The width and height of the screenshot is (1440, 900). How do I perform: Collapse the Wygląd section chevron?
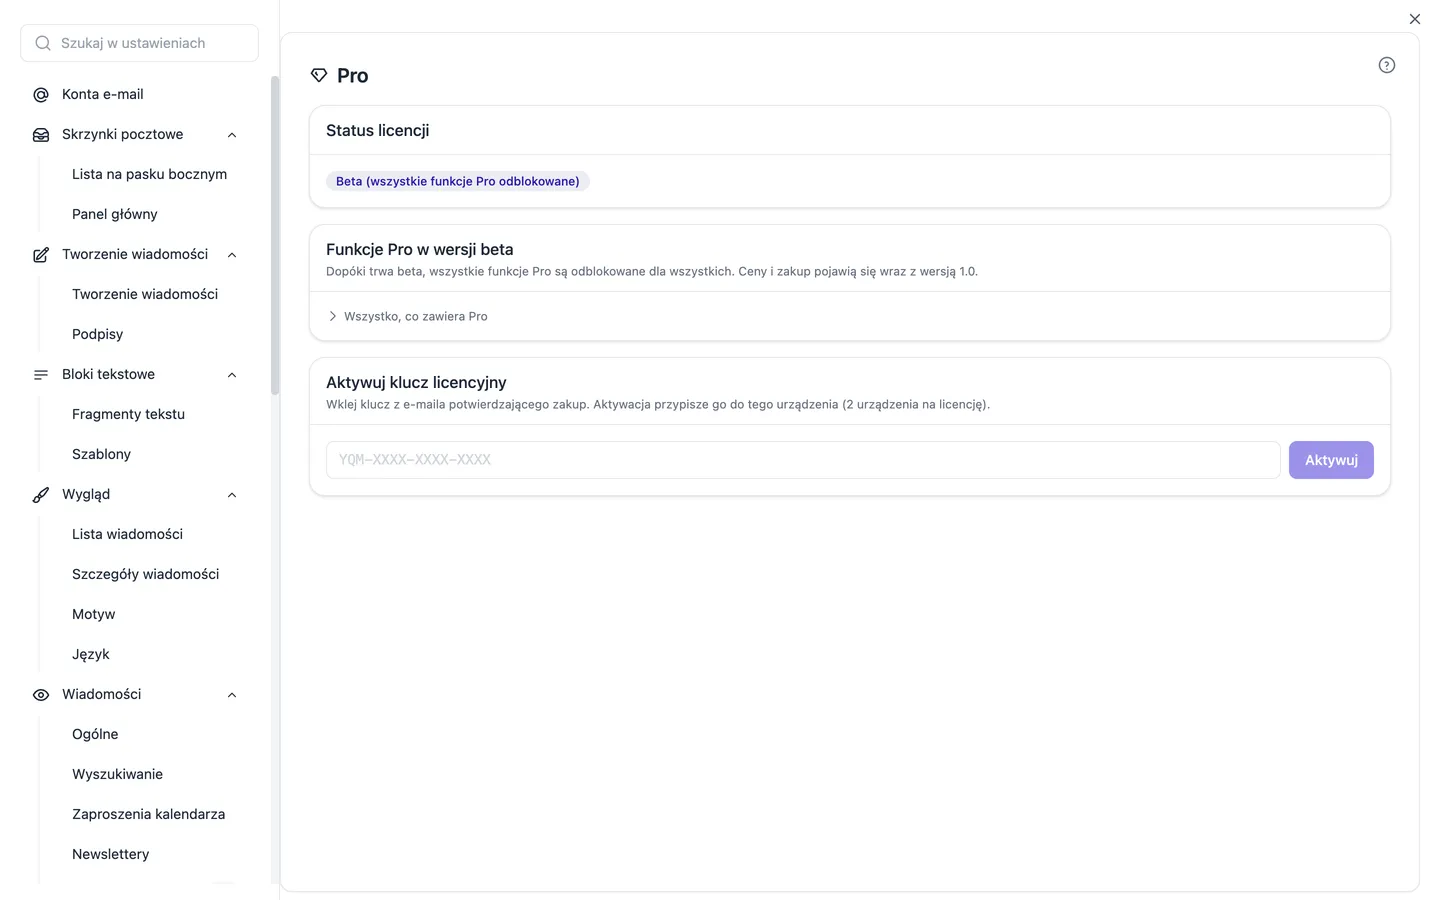click(232, 495)
